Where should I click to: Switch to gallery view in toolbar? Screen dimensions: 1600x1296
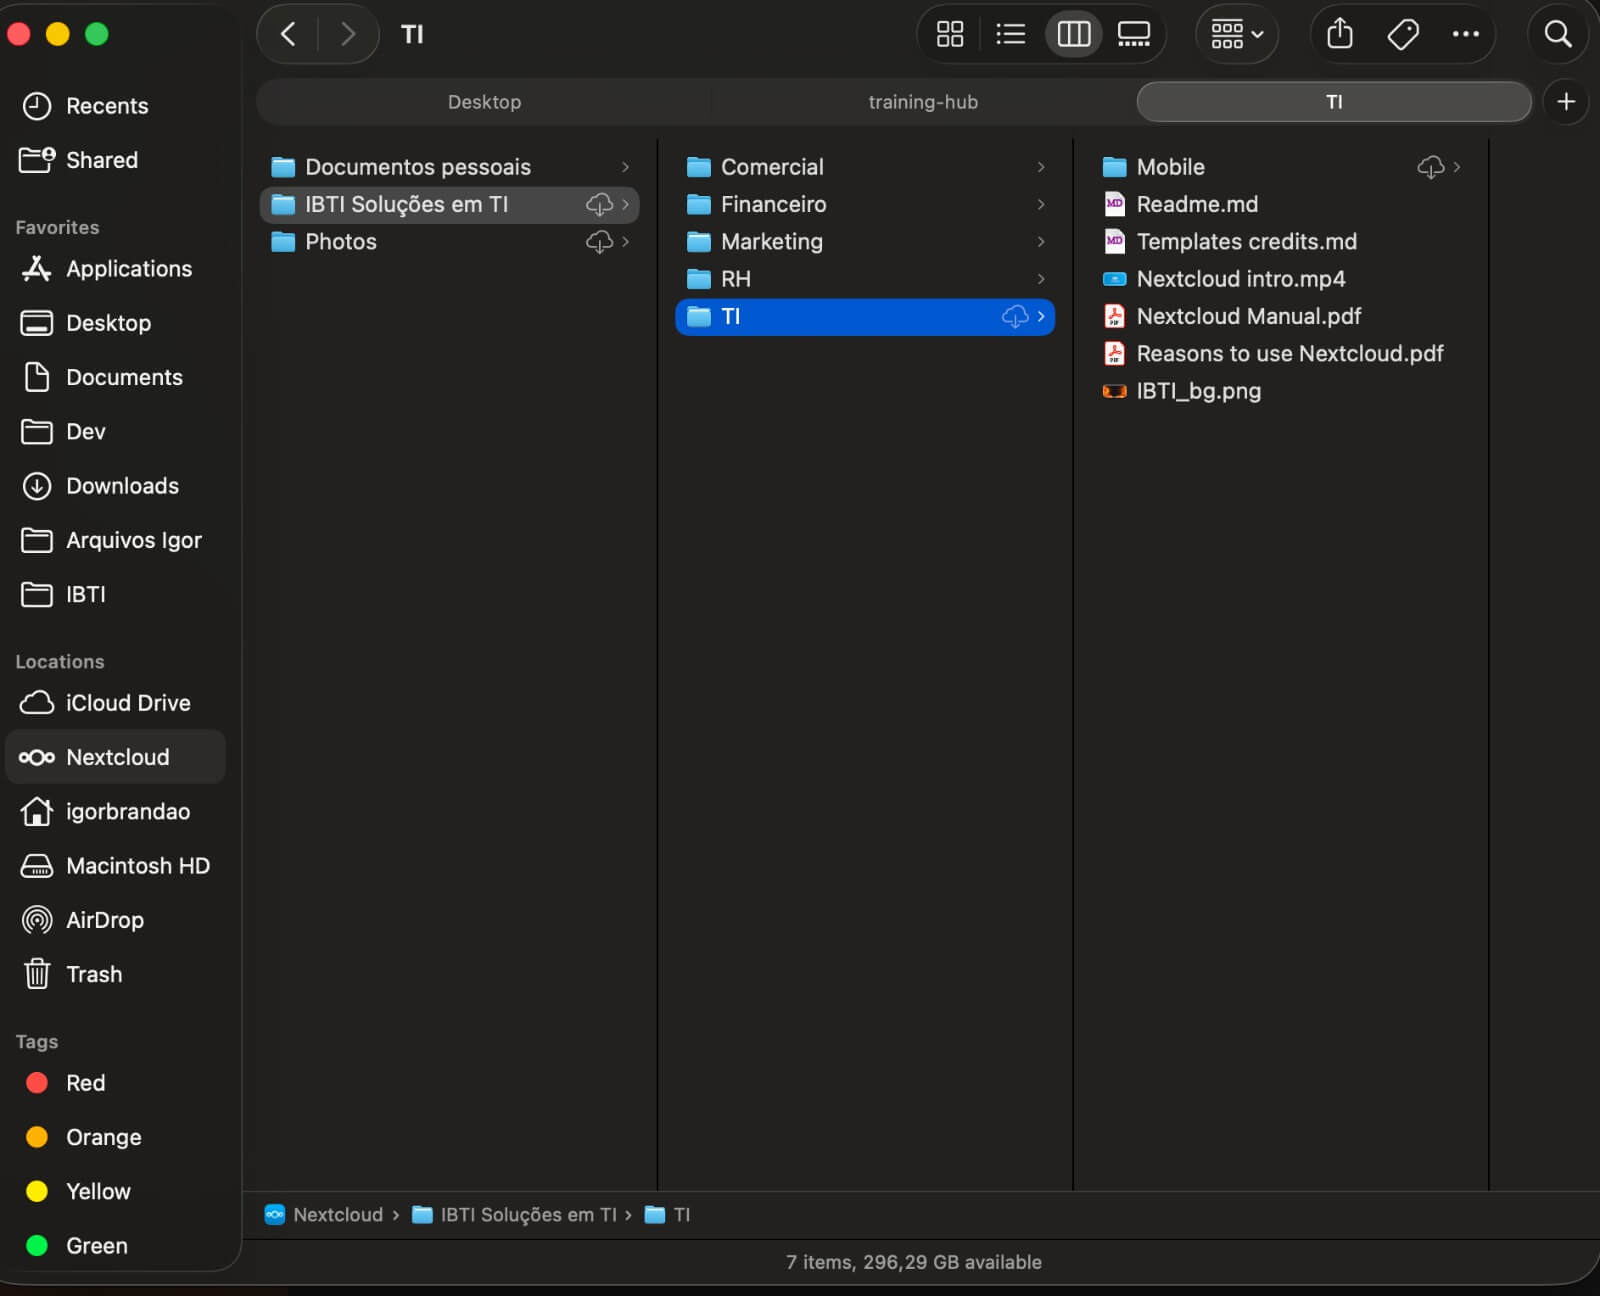pos(1133,34)
